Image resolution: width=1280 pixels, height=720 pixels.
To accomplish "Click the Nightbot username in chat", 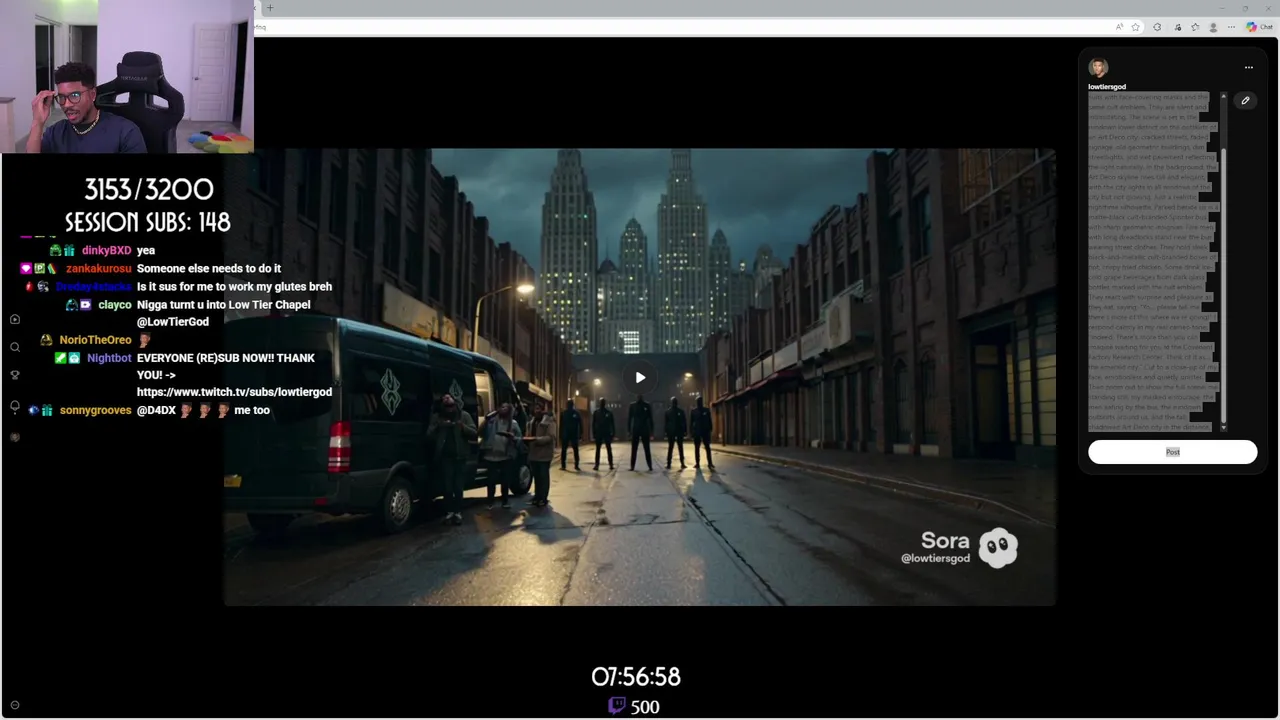I will 109,358.
